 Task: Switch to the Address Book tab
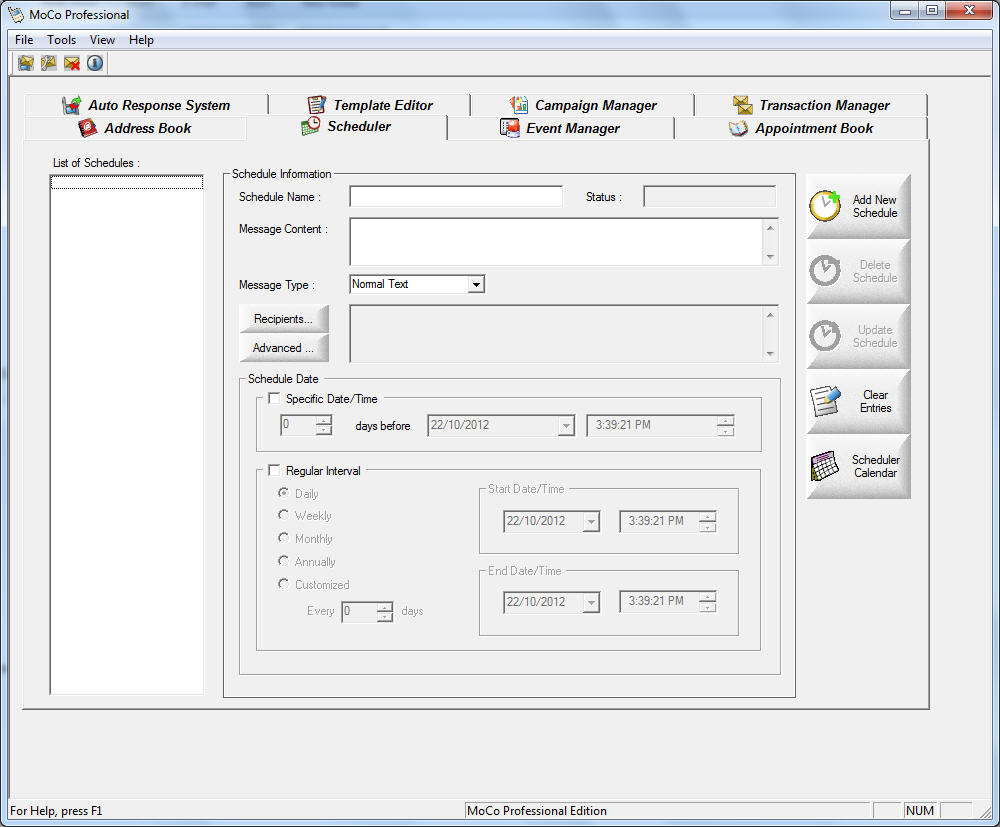click(x=135, y=128)
